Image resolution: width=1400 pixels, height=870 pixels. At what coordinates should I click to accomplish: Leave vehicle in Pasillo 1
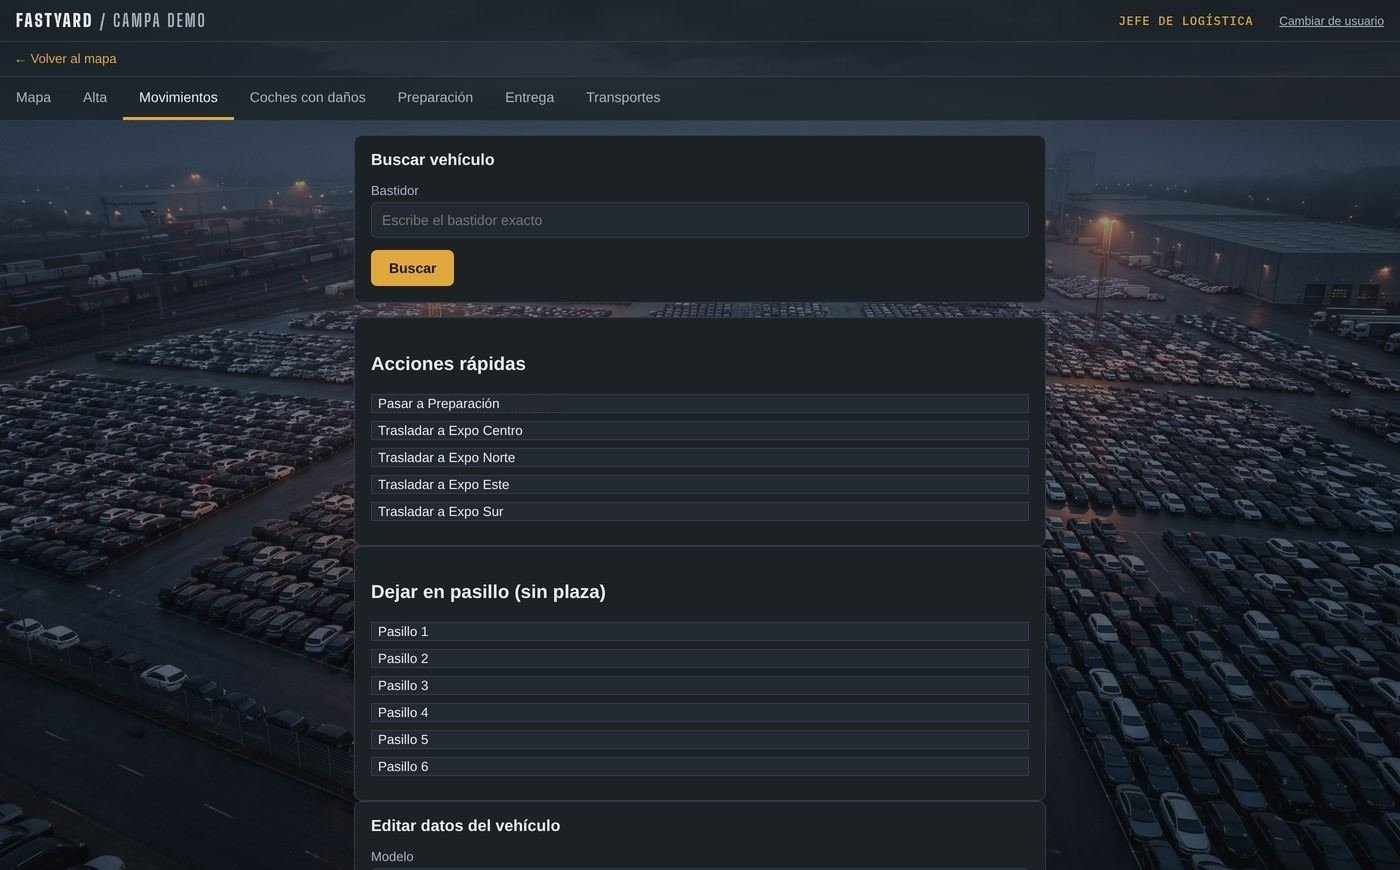tap(700, 632)
